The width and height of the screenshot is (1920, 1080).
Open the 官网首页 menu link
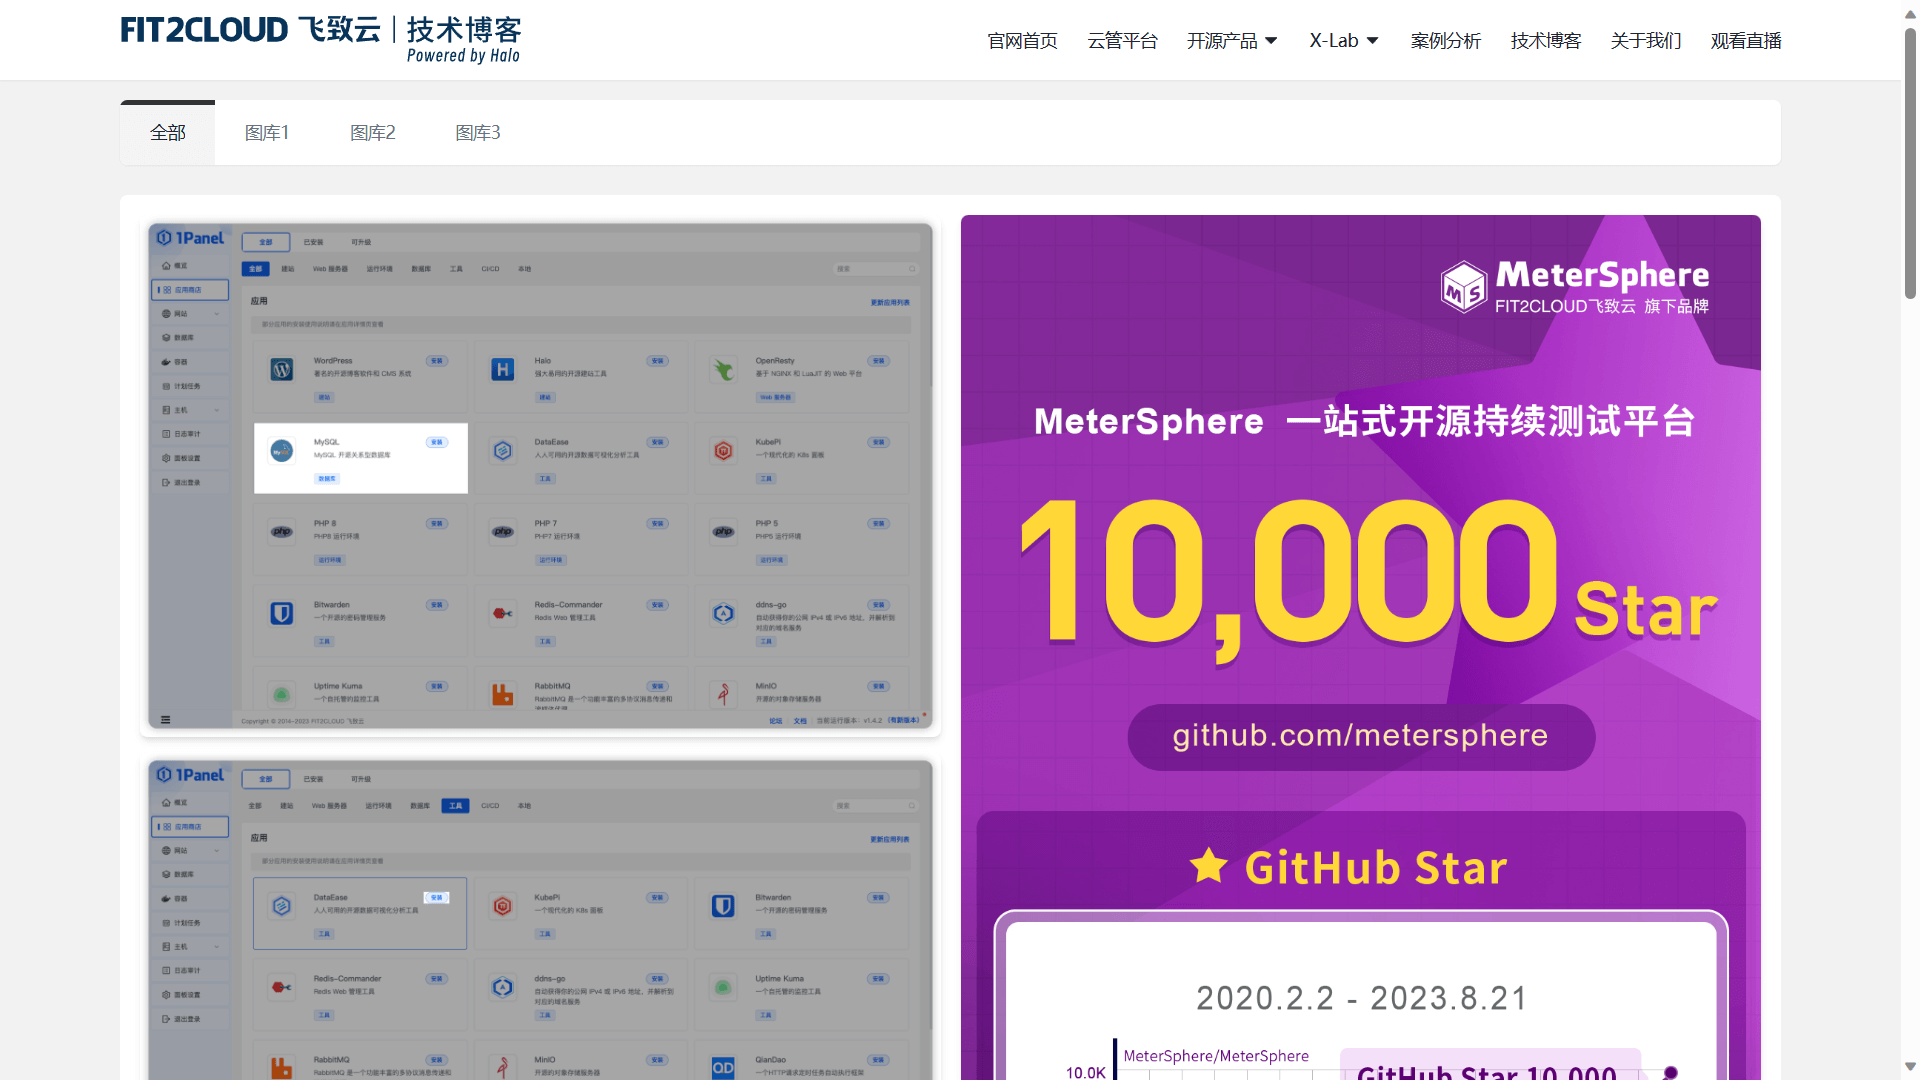(x=1022, y=41)
